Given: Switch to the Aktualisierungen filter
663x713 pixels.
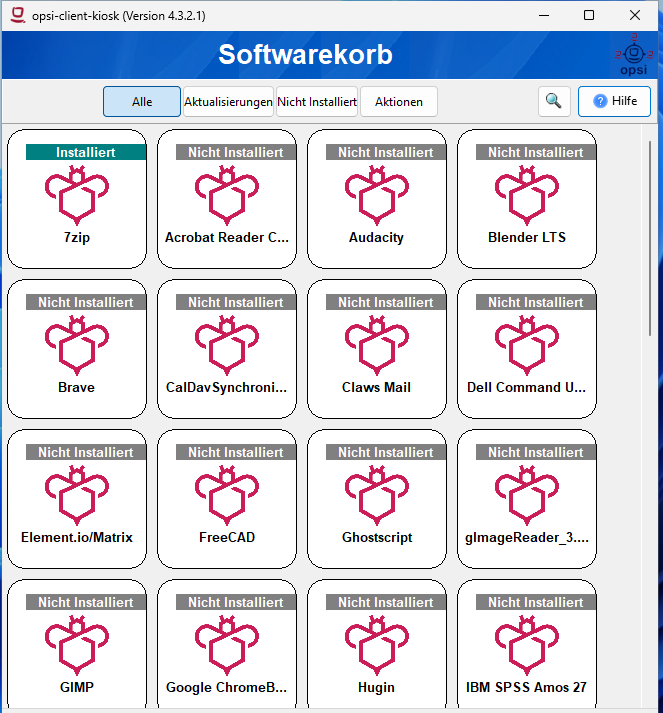Looking at the screenshot, I should 228,101.
